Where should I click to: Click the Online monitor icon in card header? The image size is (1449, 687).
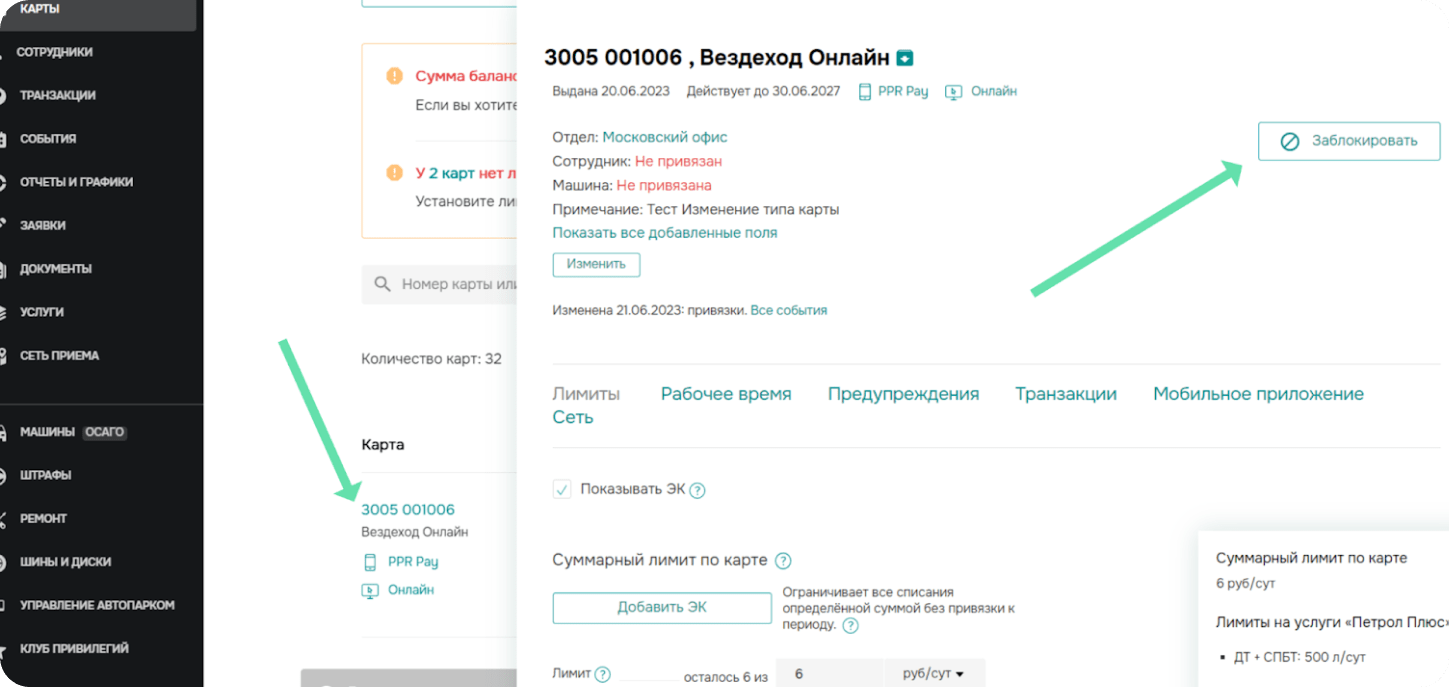(x=954, y=92)
